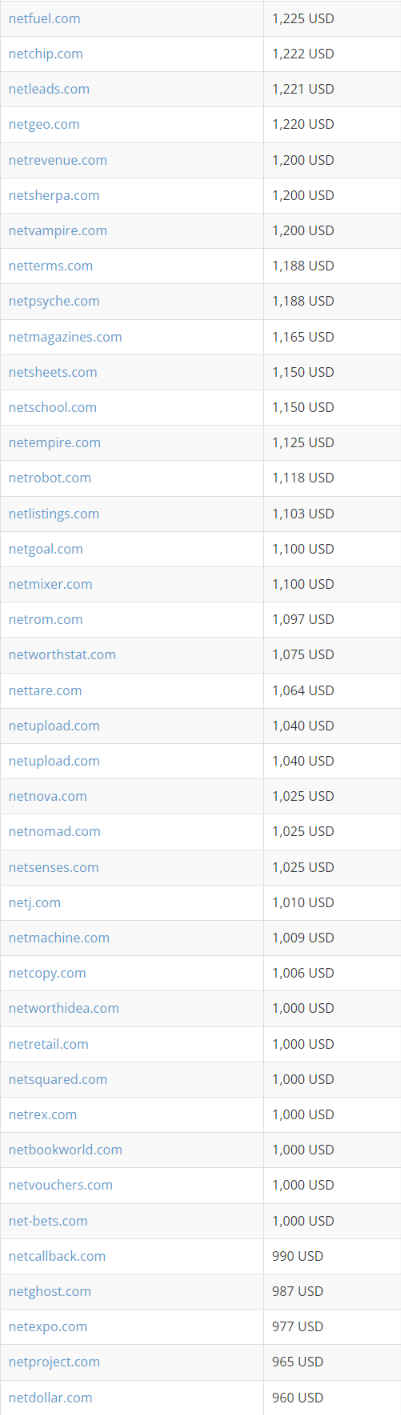Viewport: 401px width, 1415px height.
Task: Click the netchip.com domain link
Action: (x=46, y=54)
